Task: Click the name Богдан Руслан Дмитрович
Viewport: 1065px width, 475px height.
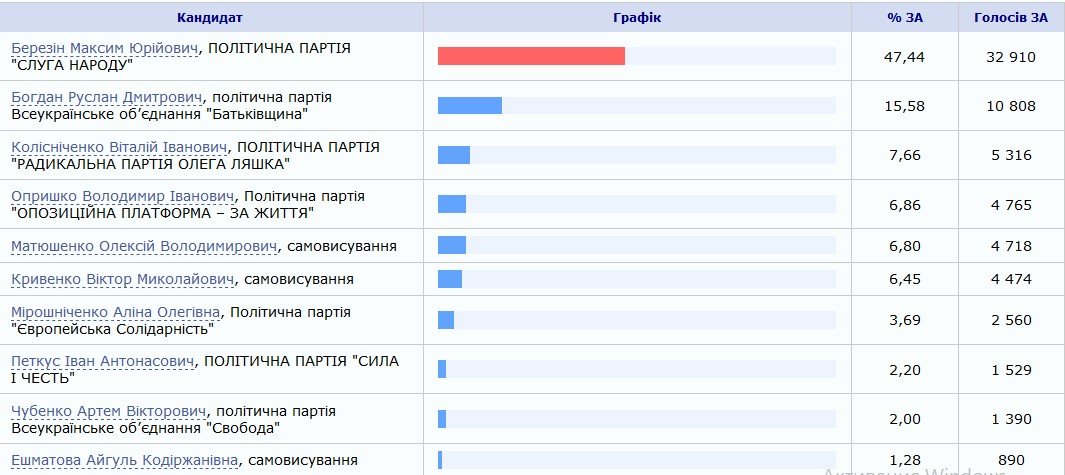Action: 107,97
